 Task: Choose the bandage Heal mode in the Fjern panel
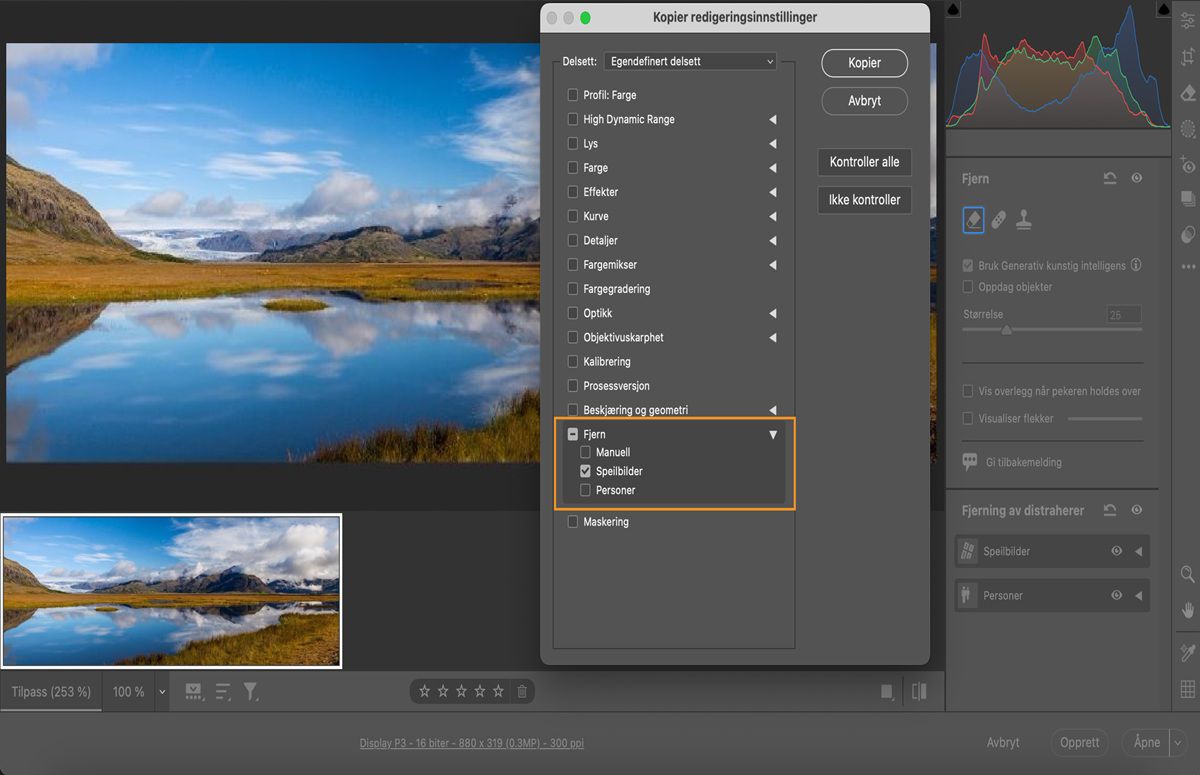pos(999,220)
